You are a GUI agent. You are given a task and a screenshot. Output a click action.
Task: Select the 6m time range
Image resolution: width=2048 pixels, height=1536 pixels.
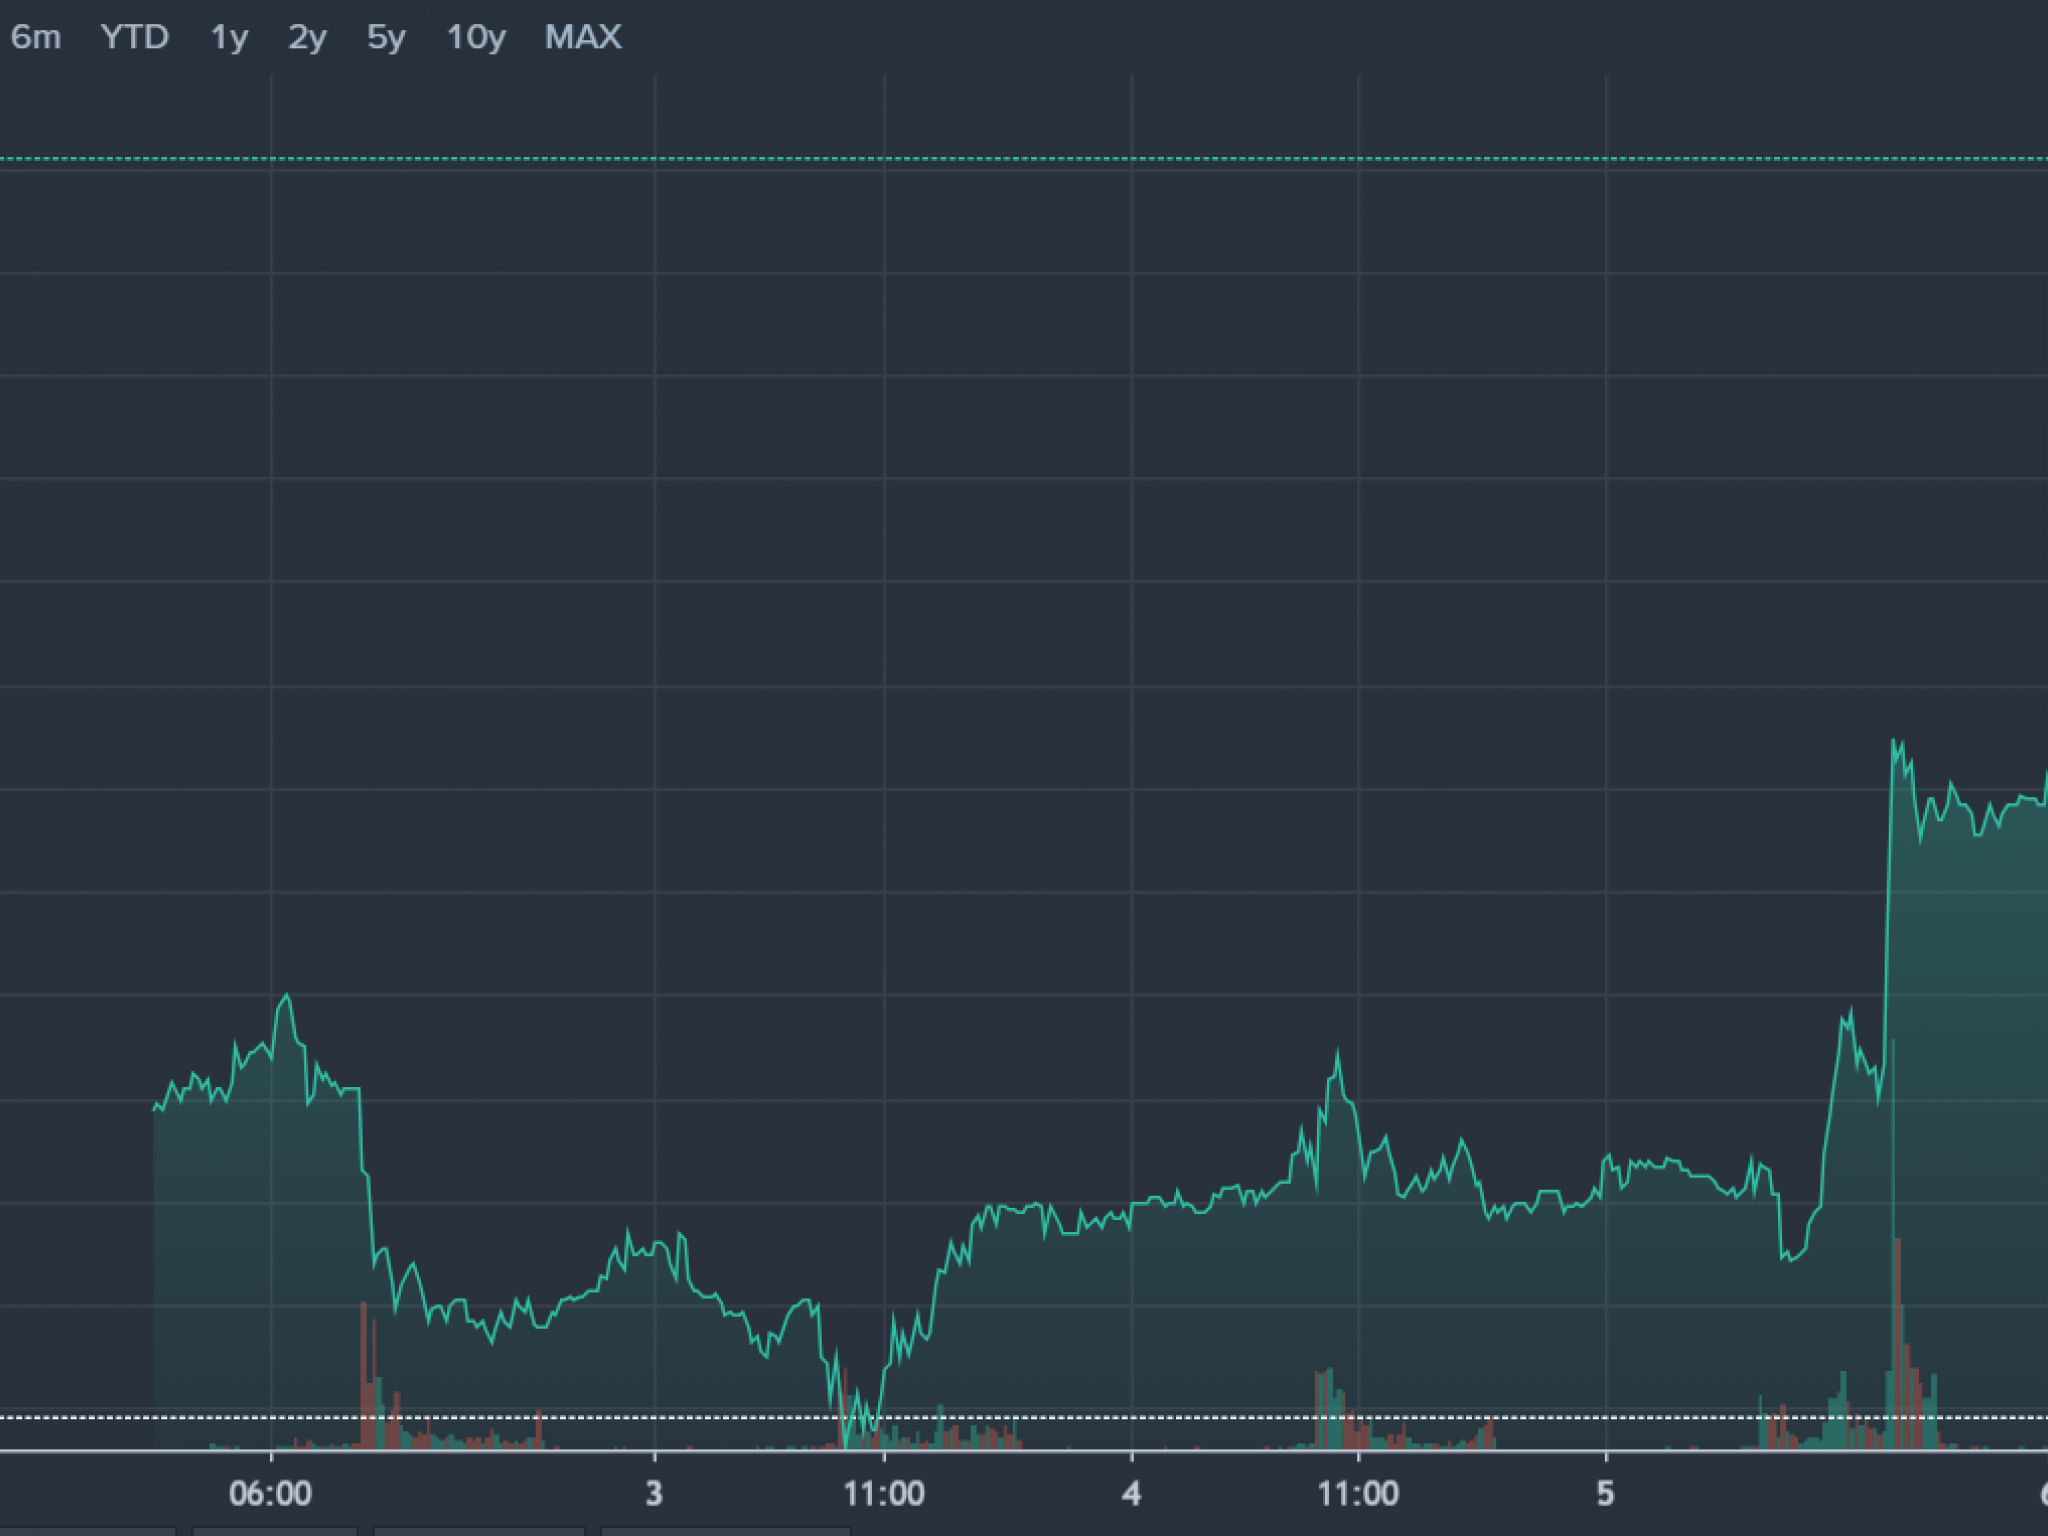tap(36, 37)
